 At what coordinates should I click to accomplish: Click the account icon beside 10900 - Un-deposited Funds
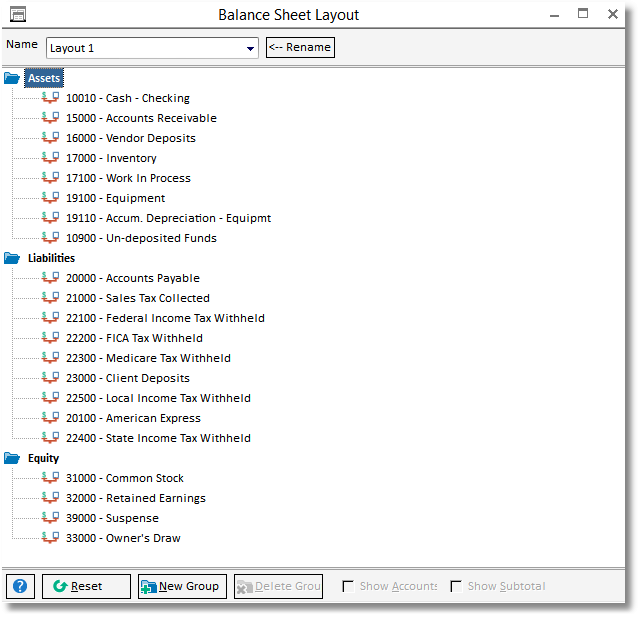click(51, 238)
